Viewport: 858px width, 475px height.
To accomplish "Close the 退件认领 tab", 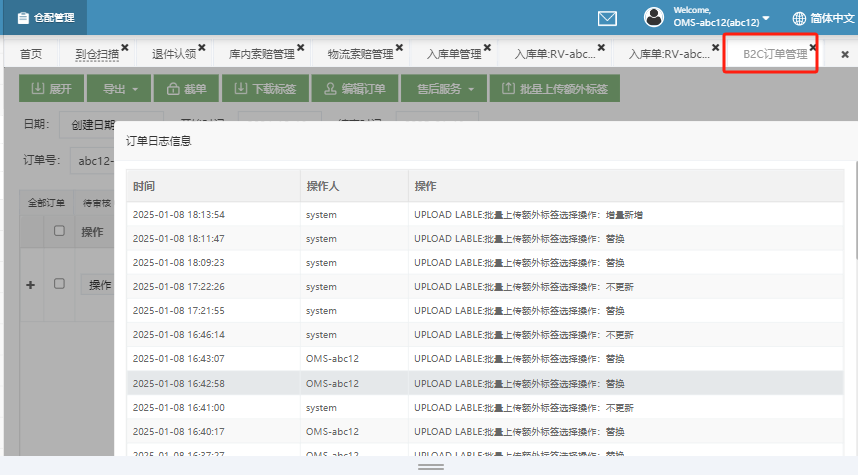I will point(202,48).
